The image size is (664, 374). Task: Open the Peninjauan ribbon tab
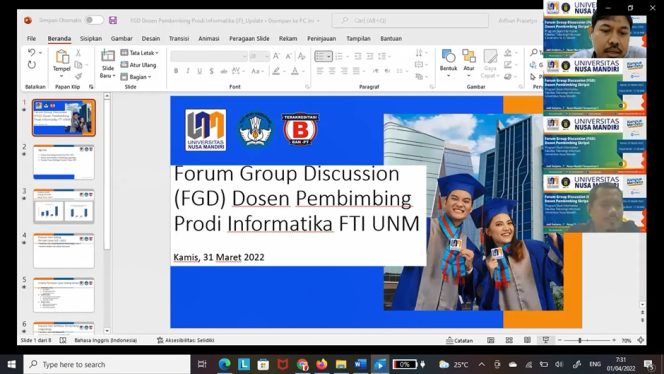pos(321,39)
